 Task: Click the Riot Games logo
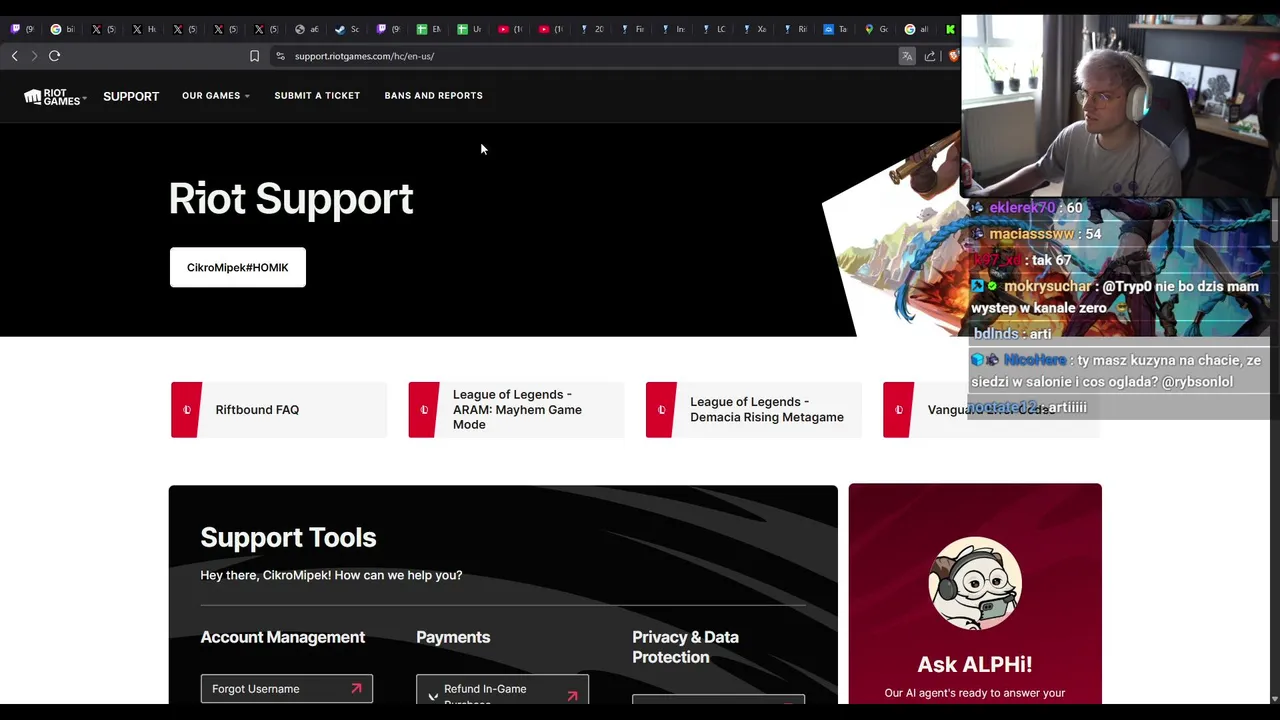(x=52, y=96)
